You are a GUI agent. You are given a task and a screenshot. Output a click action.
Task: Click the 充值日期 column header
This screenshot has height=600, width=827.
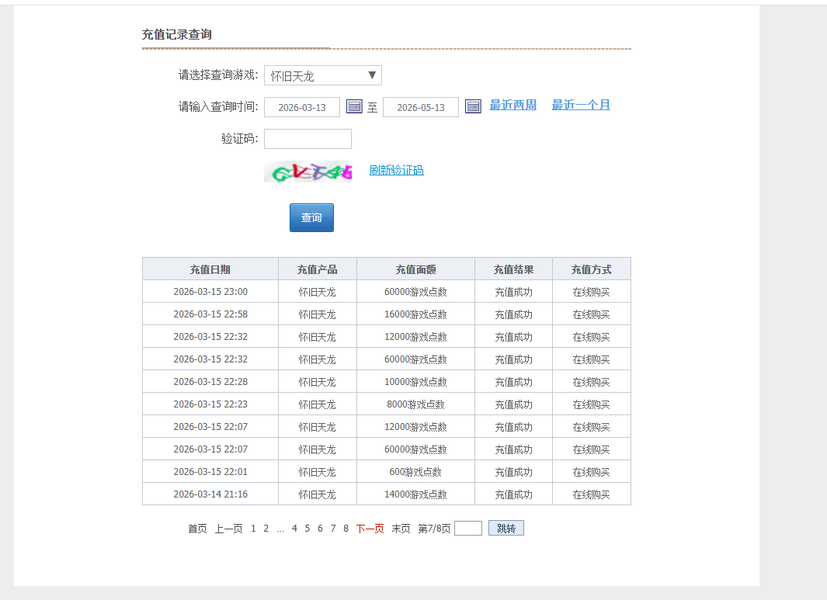[210, 269]
